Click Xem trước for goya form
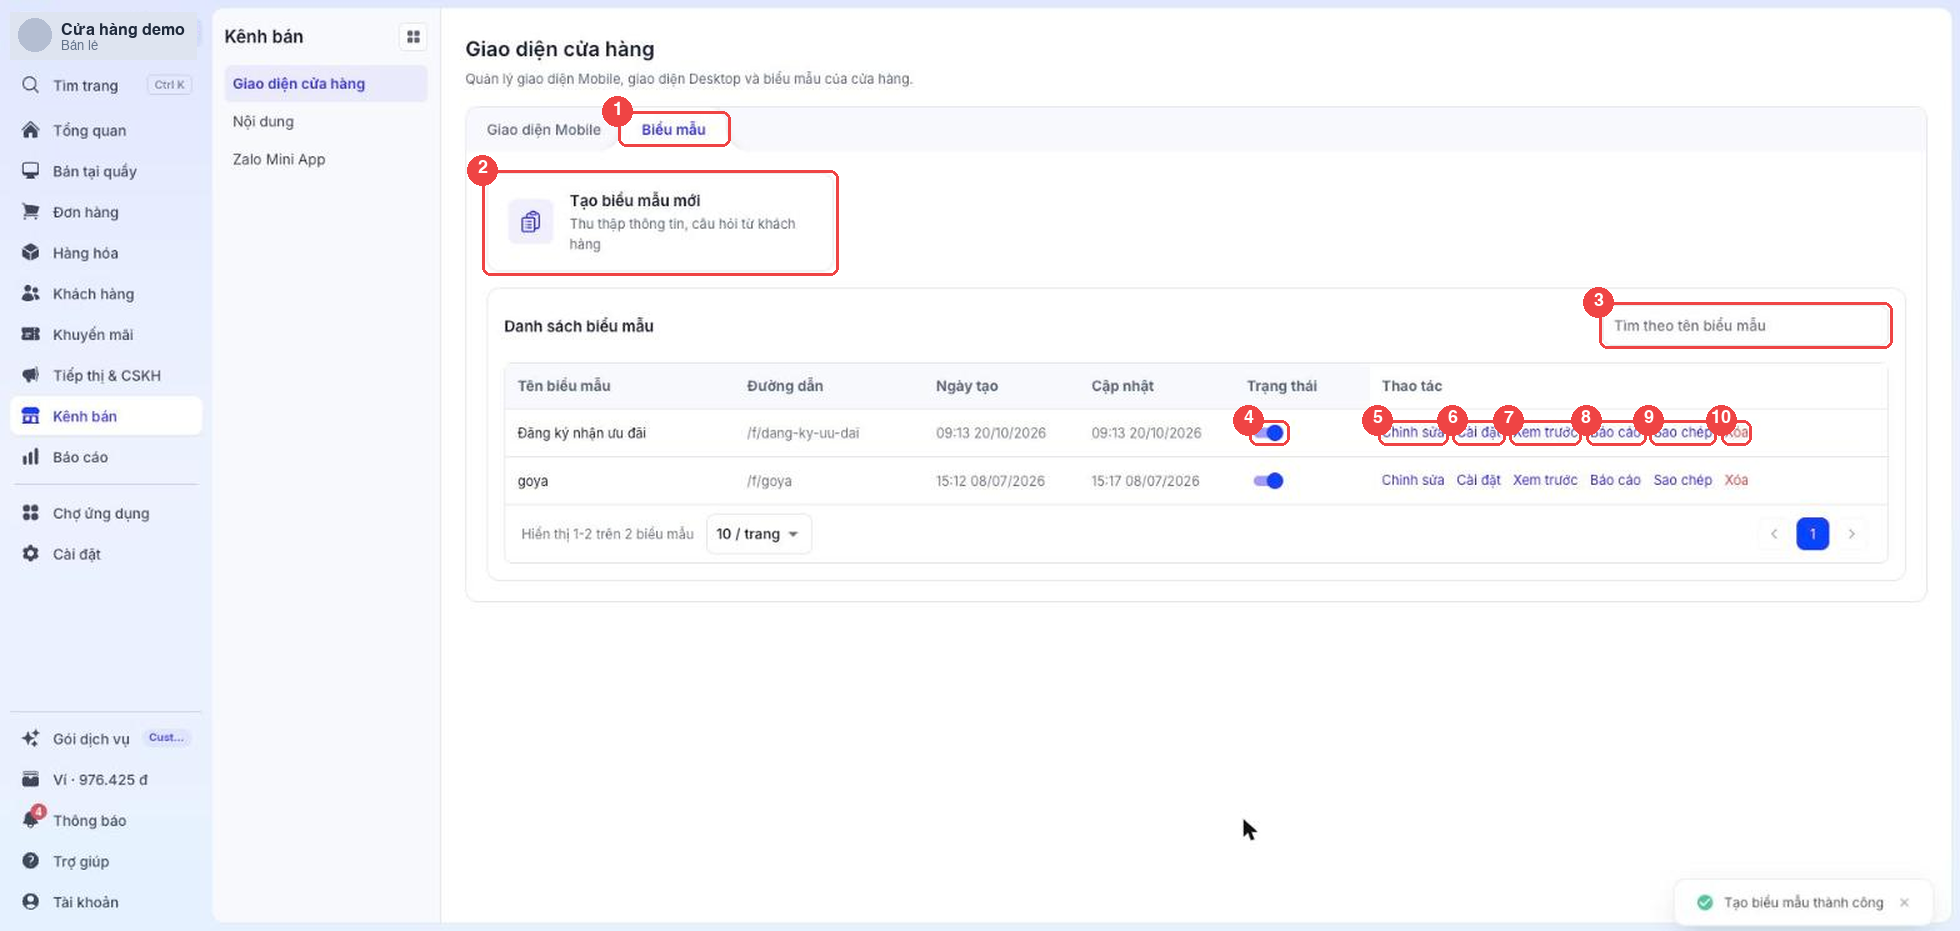Viewport: 1960px width, 931px height. point(1545,481)
